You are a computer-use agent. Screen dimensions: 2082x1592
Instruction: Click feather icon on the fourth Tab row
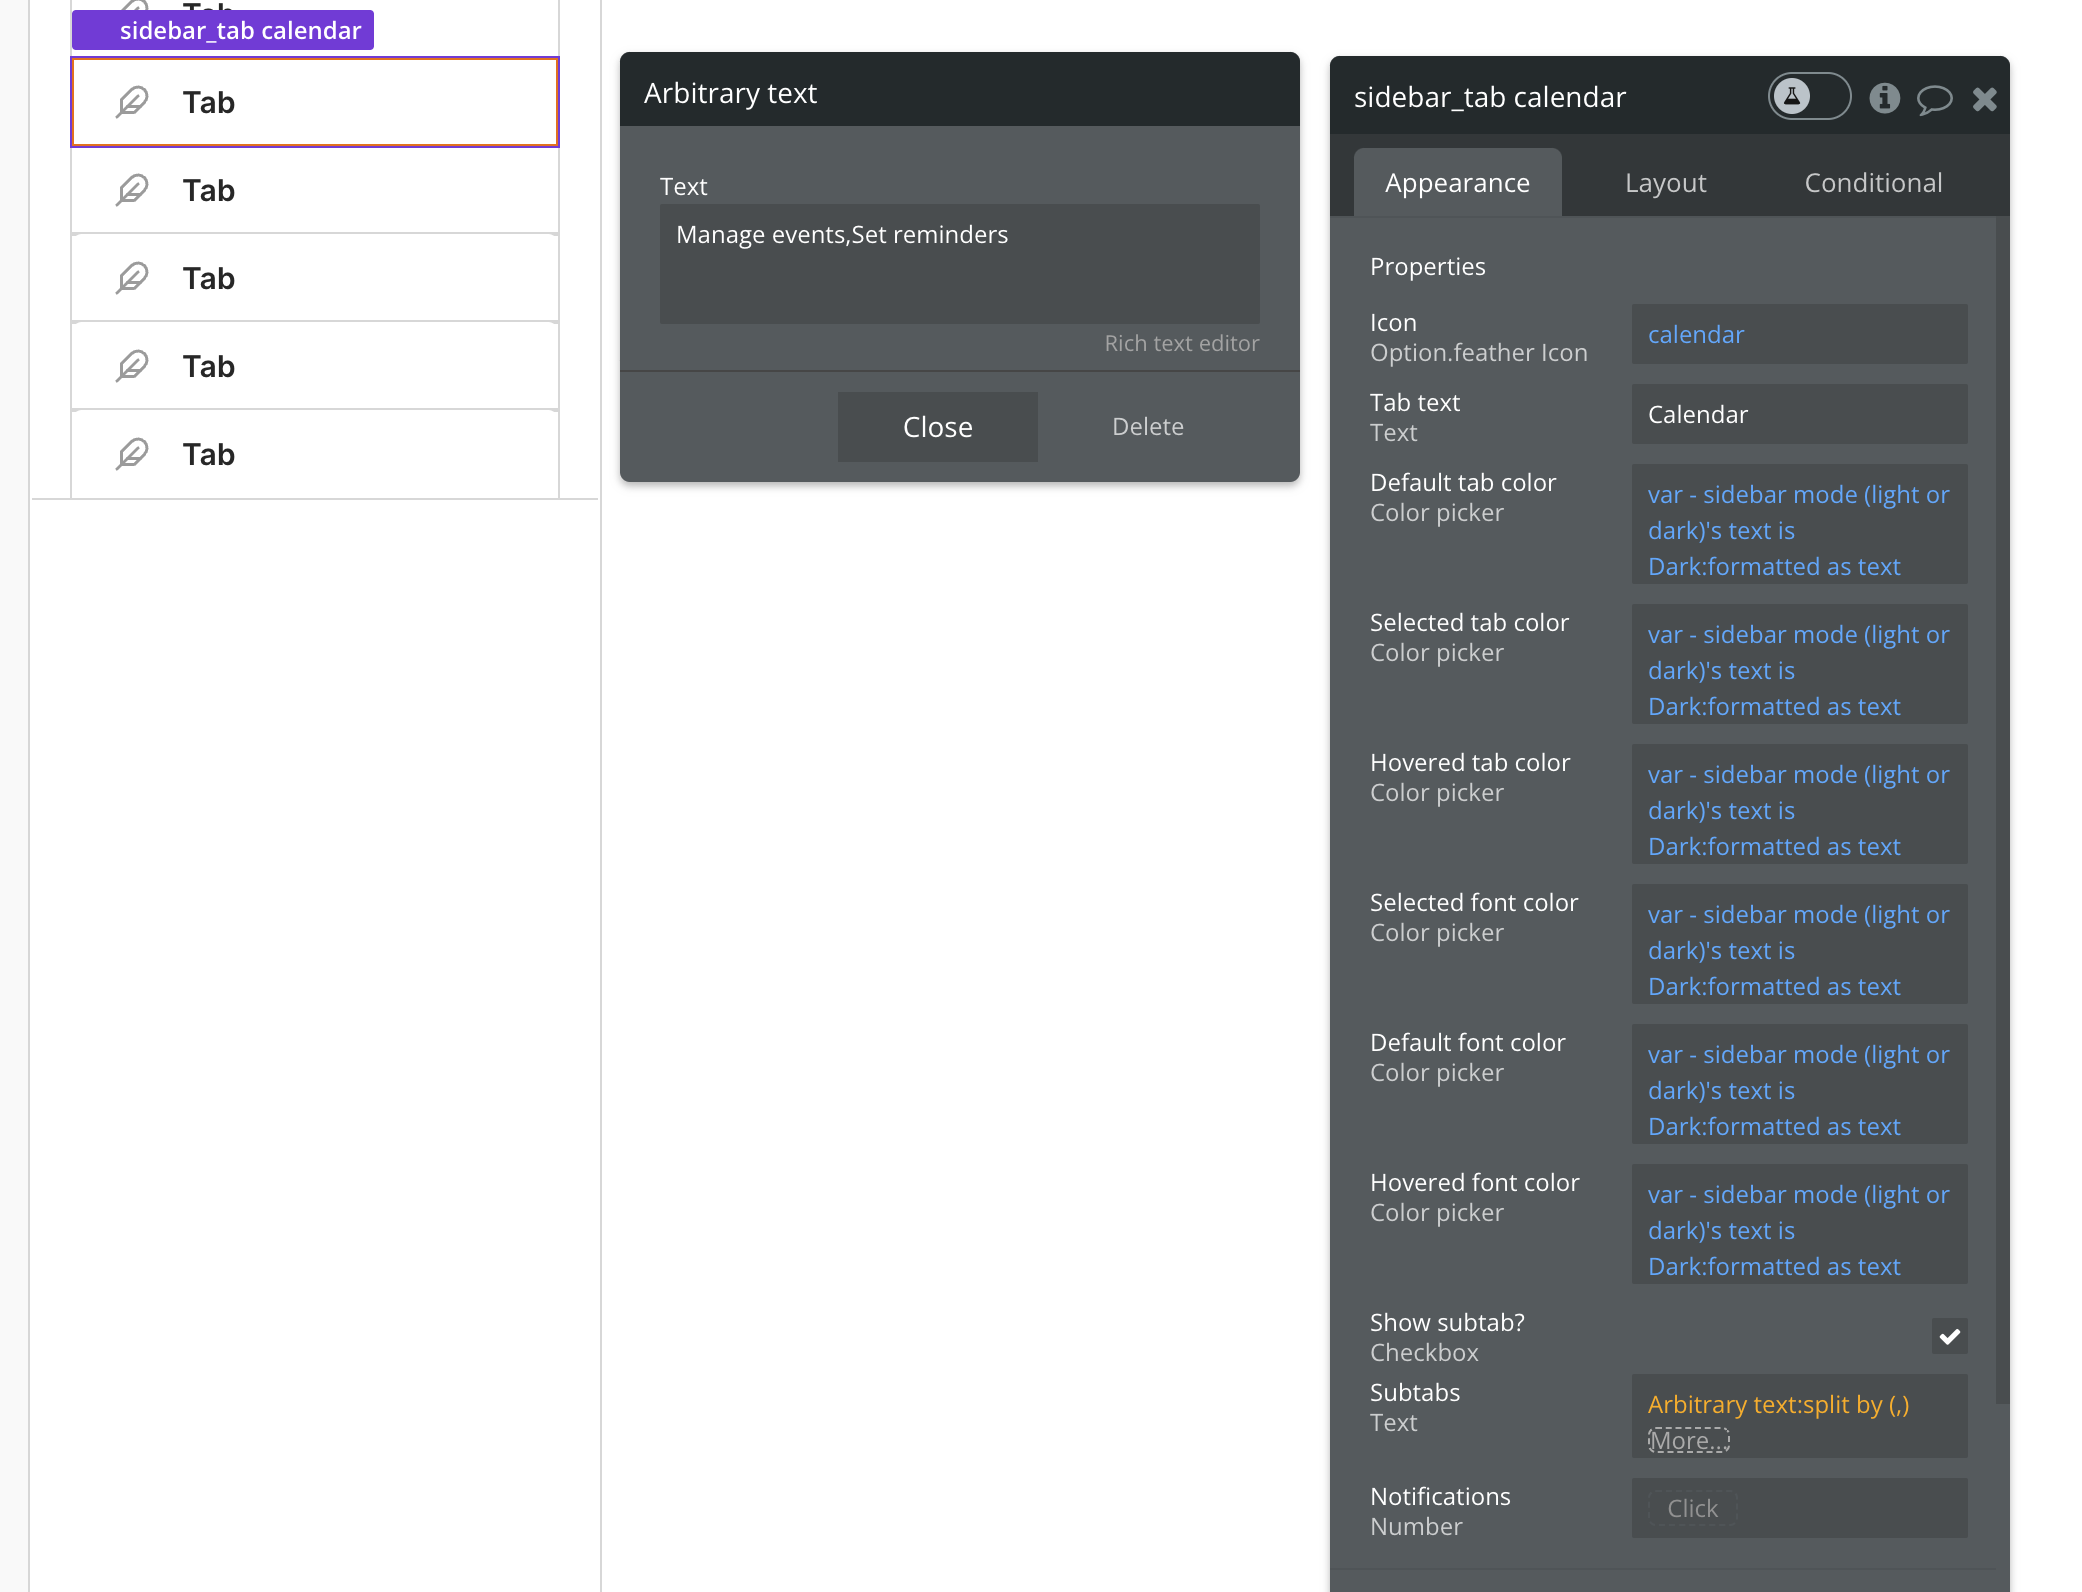[132, 366]
